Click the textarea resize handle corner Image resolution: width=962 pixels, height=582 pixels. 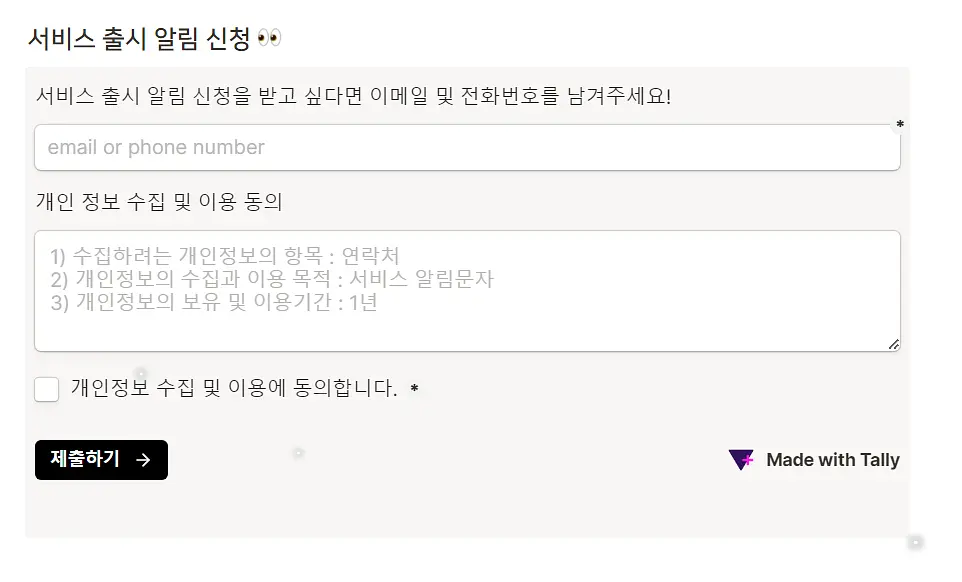(x=894, y=345)
